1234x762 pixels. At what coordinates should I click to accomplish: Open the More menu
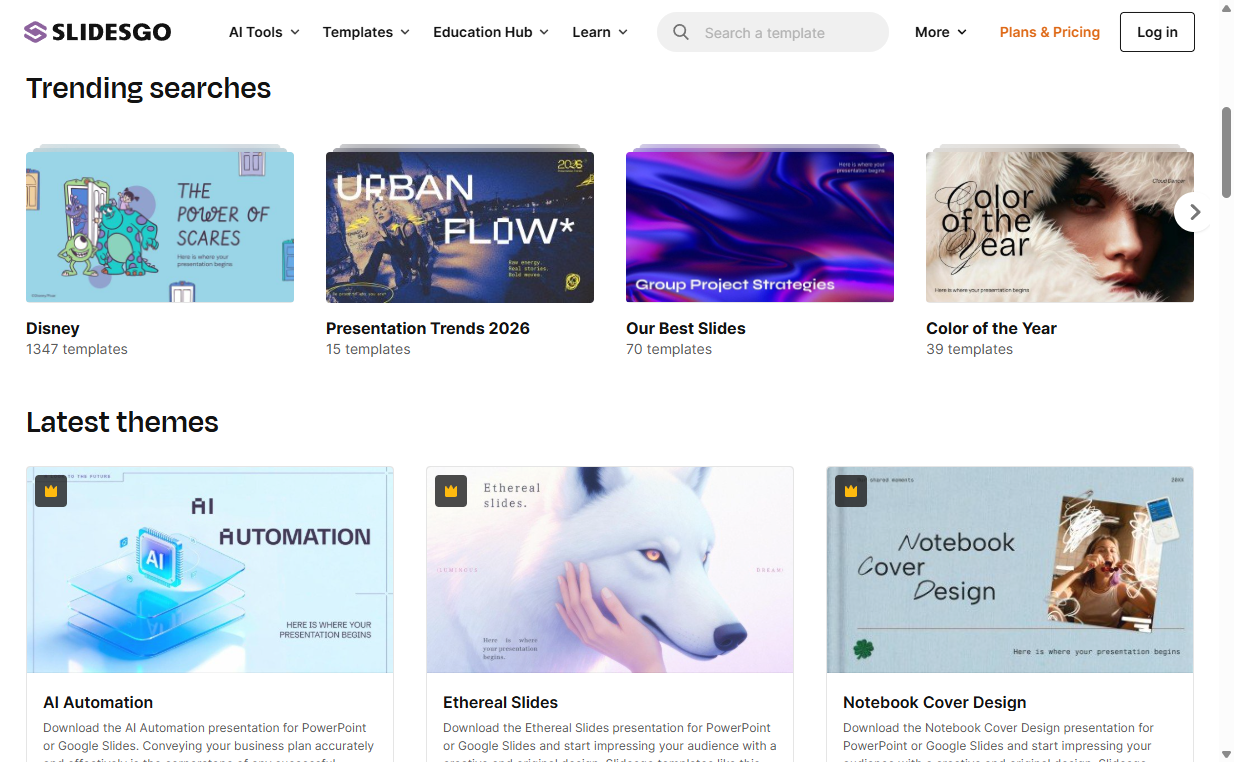pos(941,32)
